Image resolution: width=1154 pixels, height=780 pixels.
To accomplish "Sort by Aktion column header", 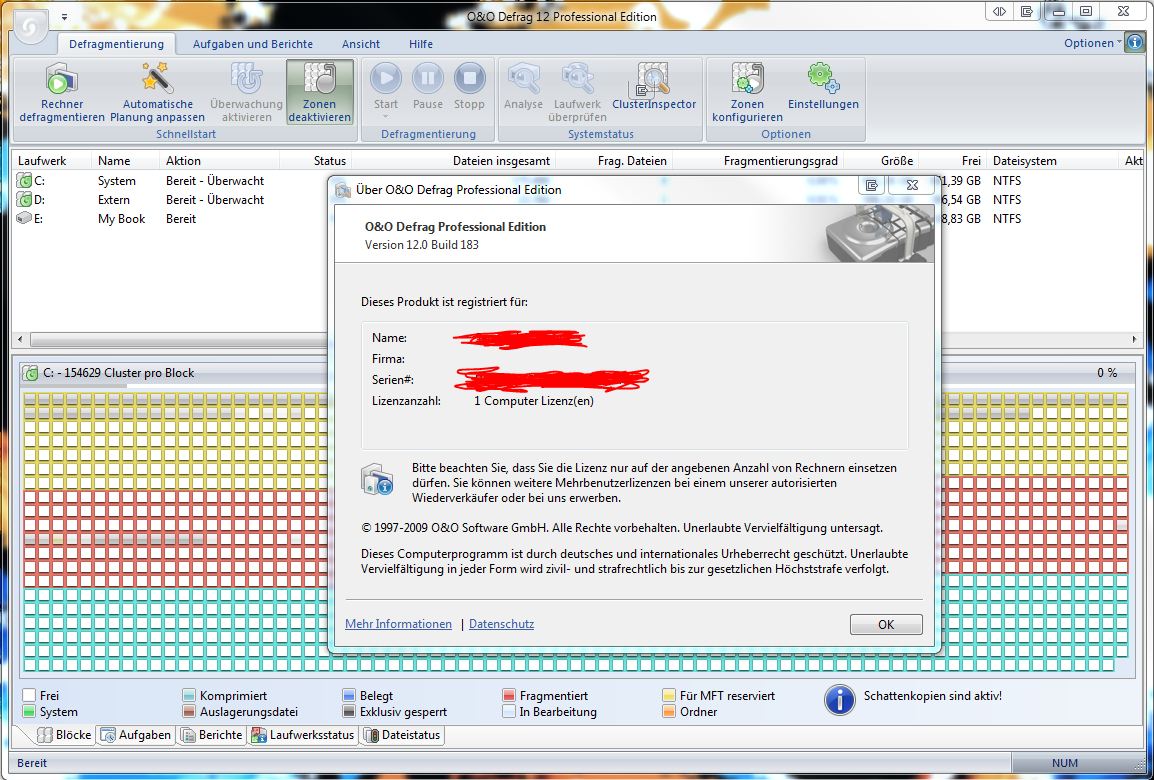I will point(220,160).
